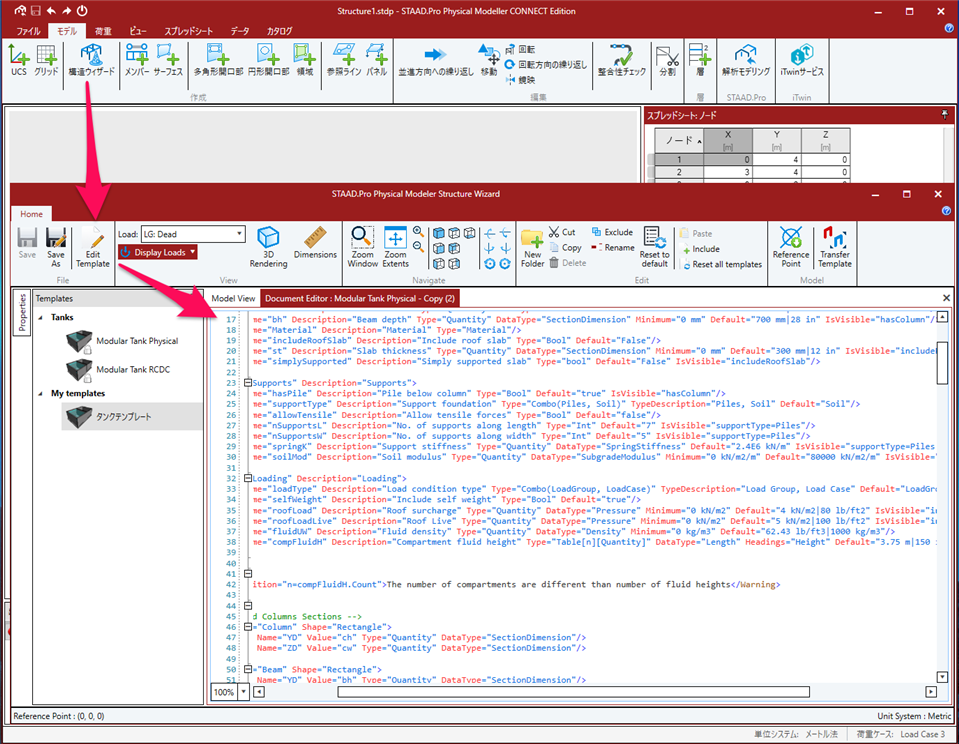Click the X column header in node spreadsheet
The height and width of the screenshot is (744, 959).
728,140
